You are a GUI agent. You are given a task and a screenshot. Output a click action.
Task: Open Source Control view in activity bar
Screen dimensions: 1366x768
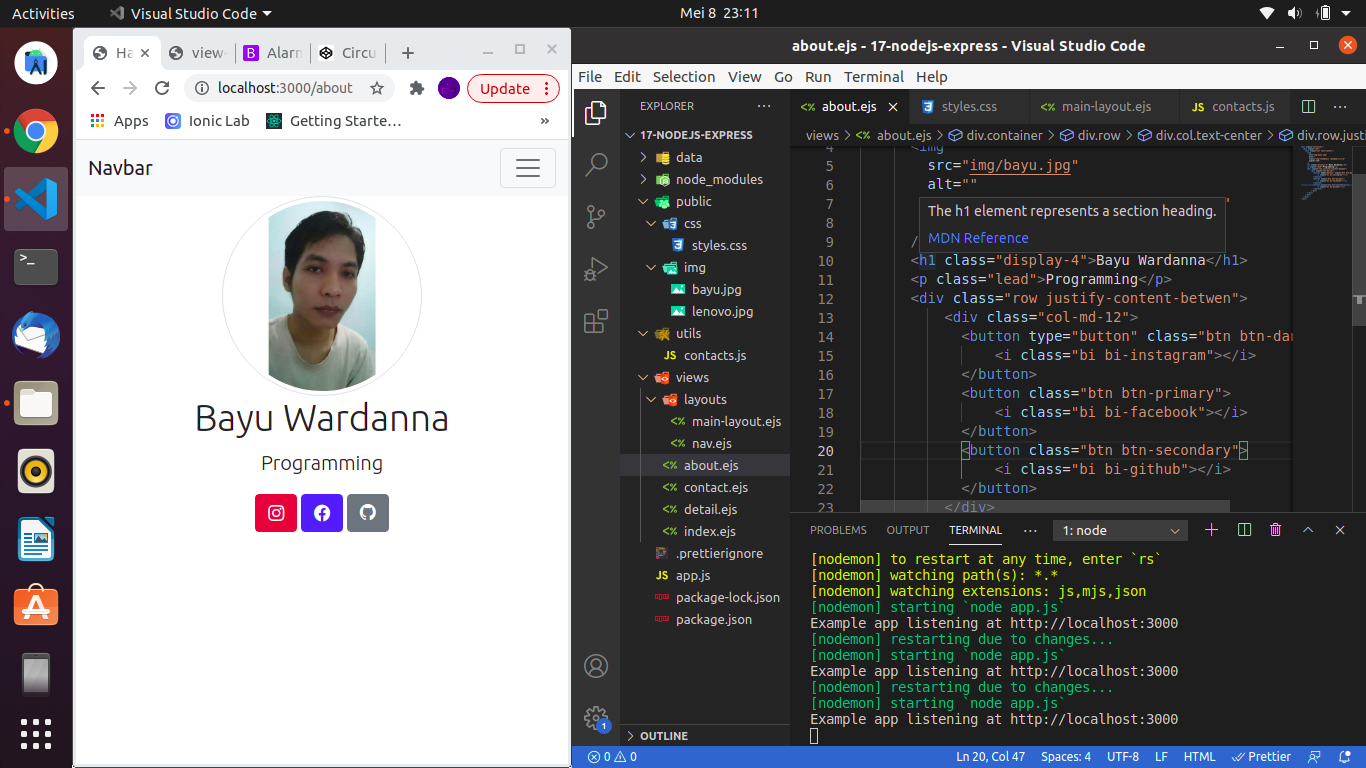(596, 216)
